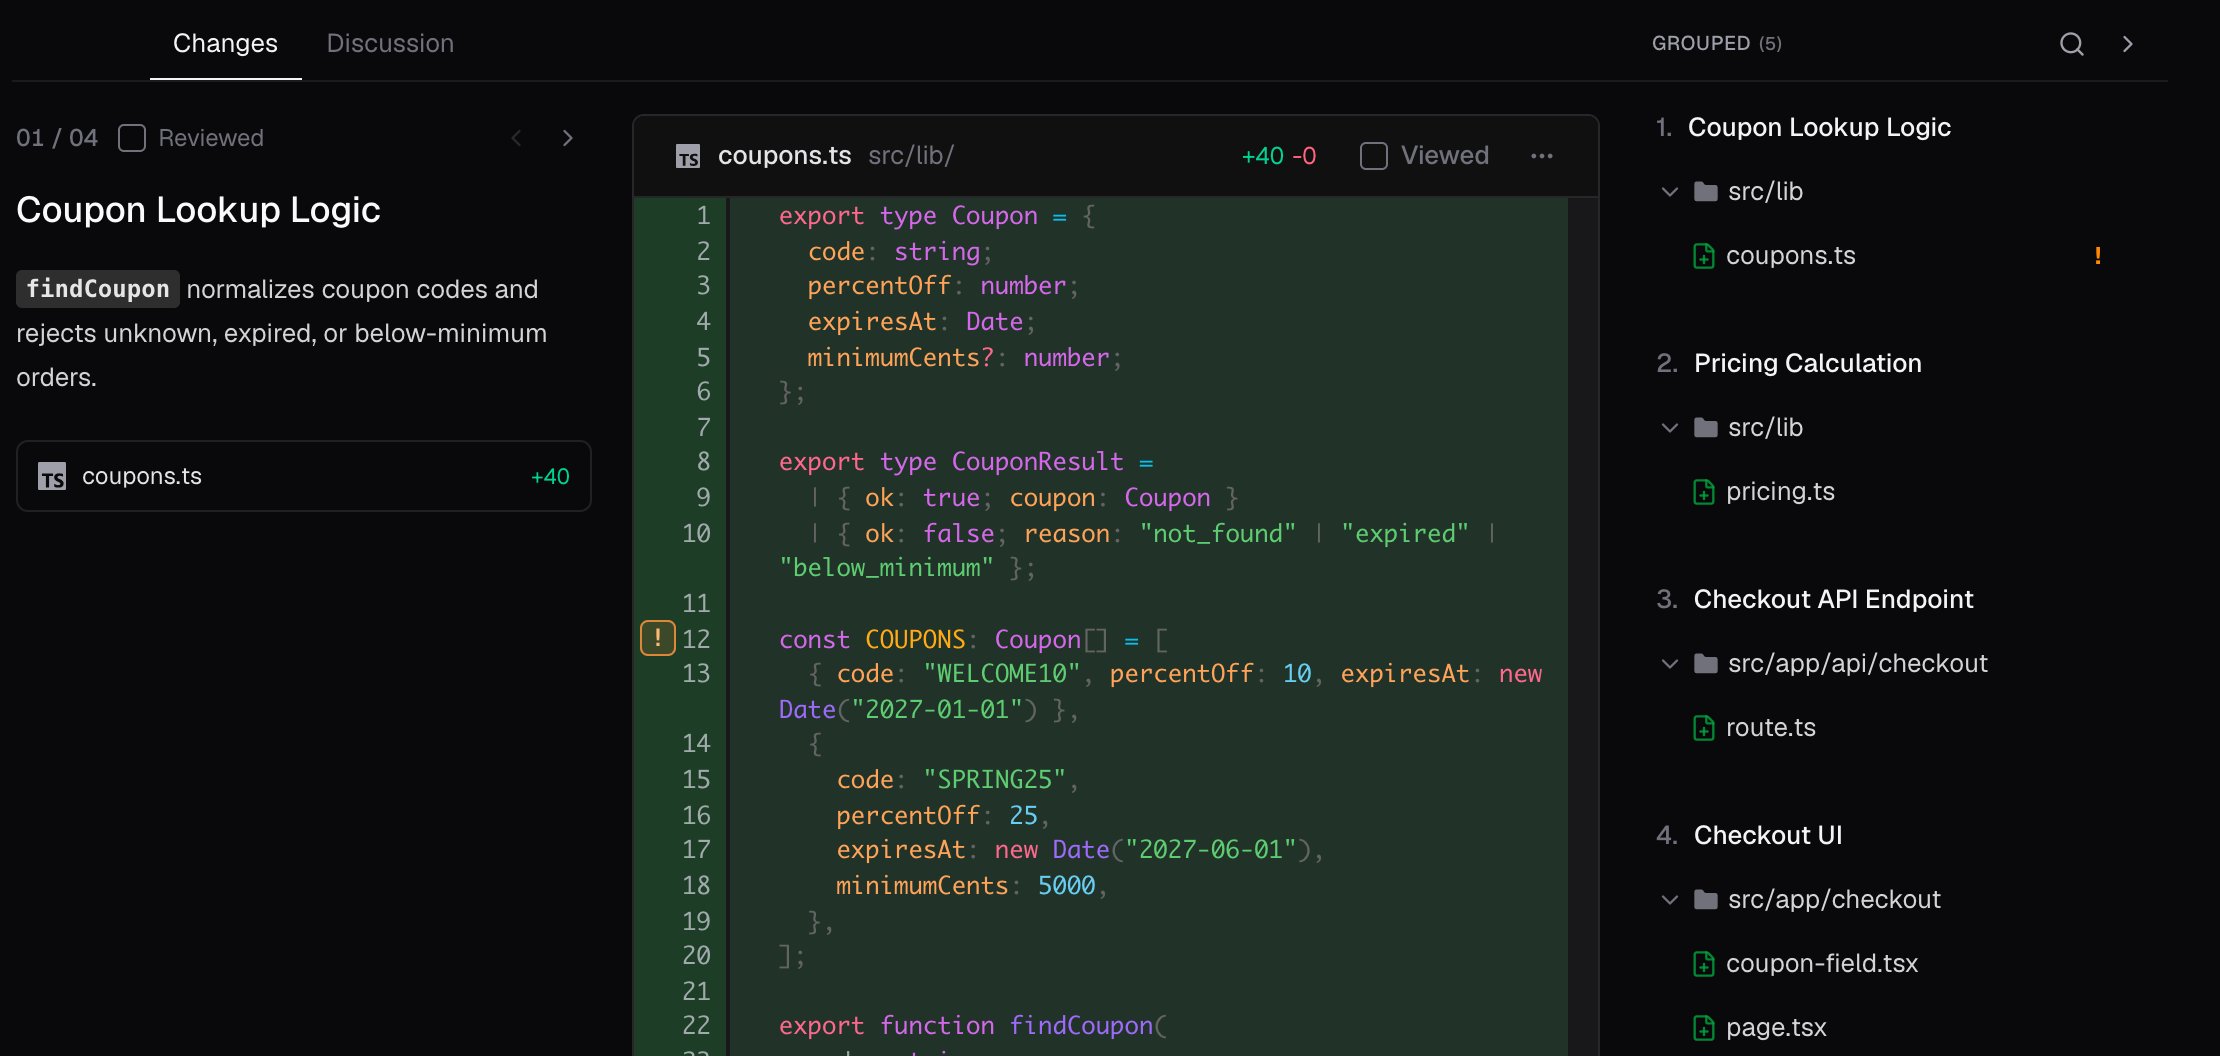The image size is (2220, 1056).
Task: Click the TypeScript icon in diff header
Action: tap(688, 156)
